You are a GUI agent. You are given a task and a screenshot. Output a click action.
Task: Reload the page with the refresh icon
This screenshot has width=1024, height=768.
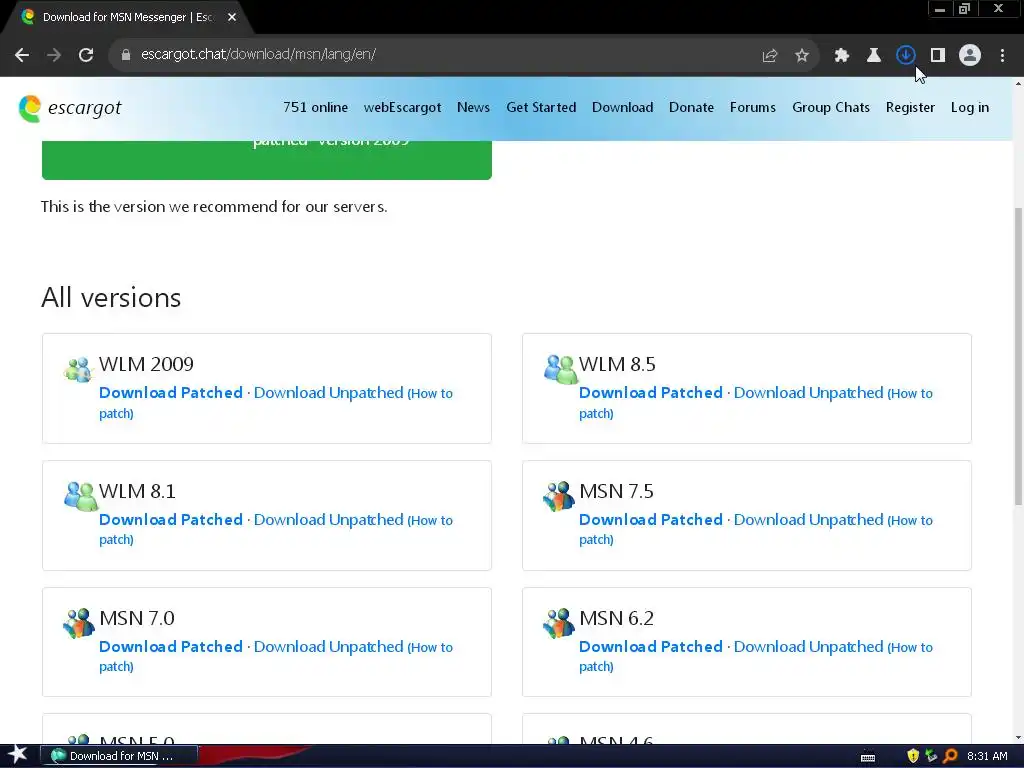point(86,55)
